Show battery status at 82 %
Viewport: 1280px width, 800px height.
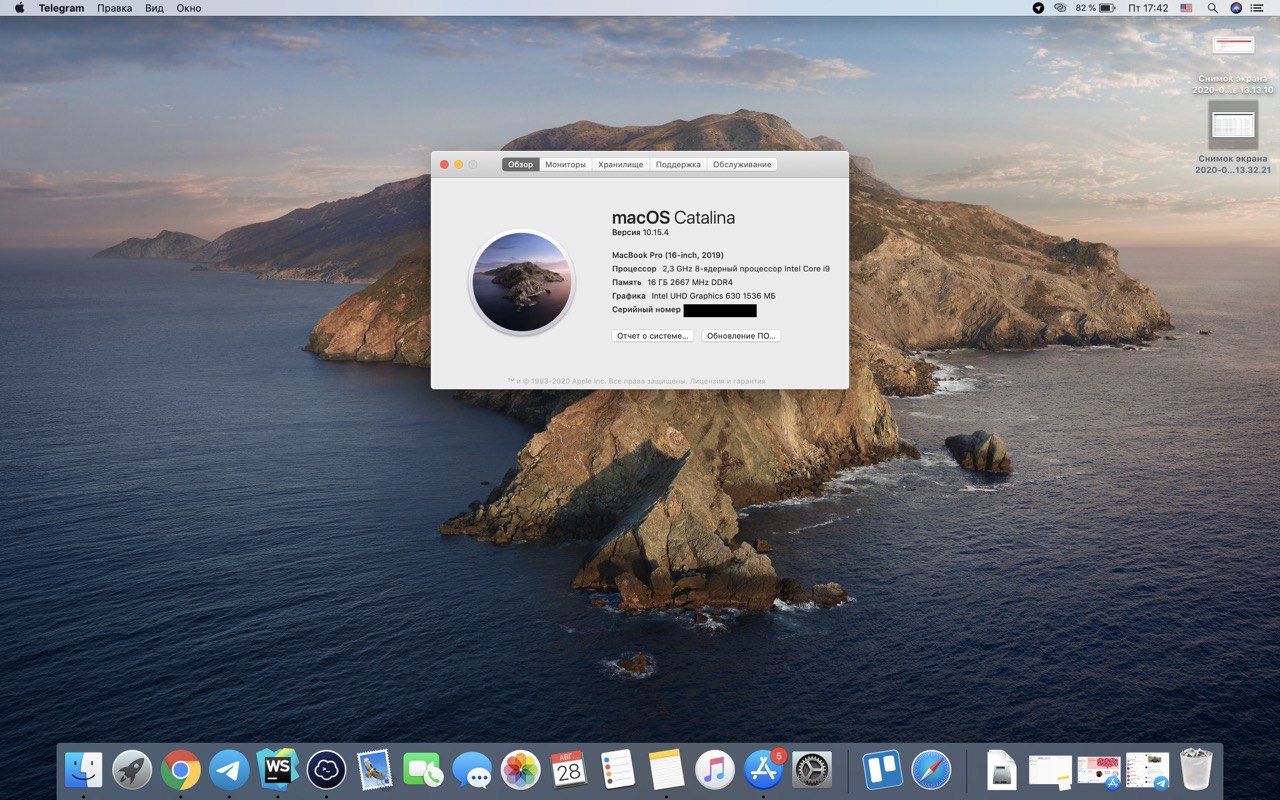[x=1095, y=8]
